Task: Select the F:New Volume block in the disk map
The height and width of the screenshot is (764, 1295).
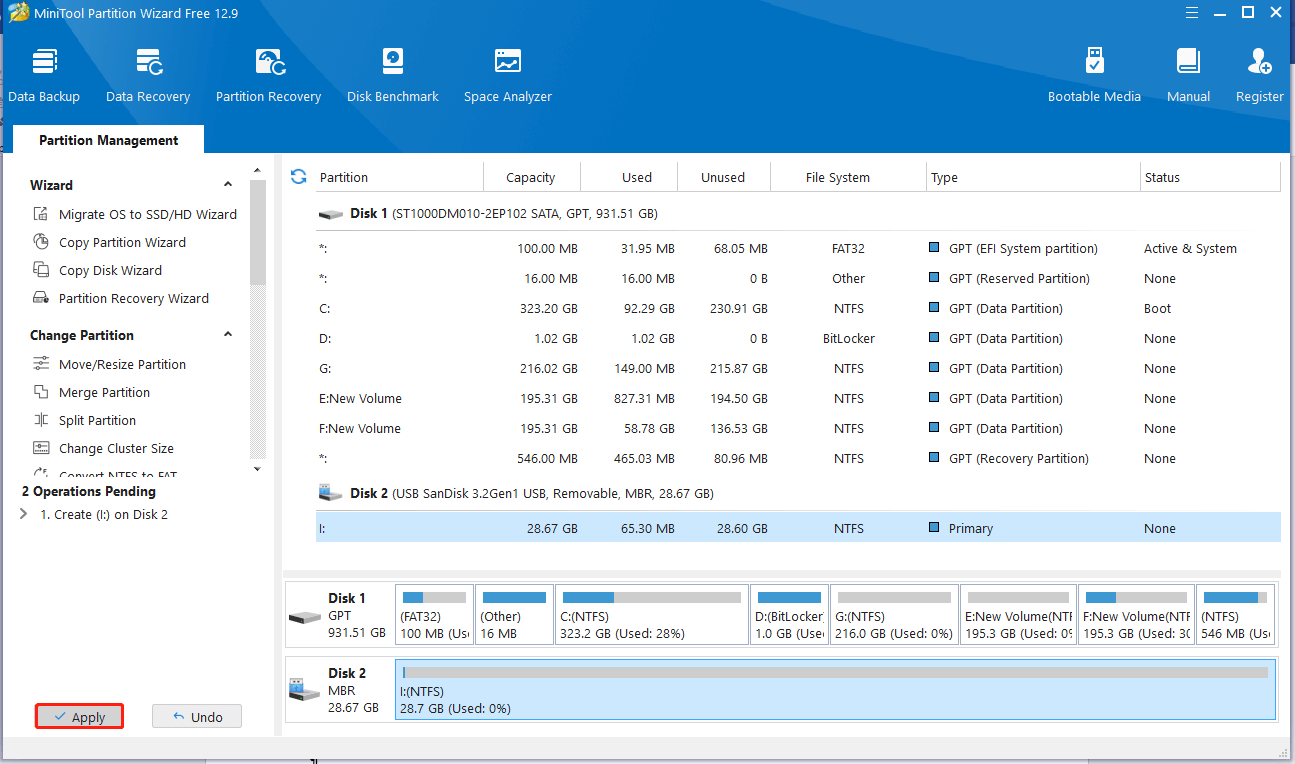Action: [1136, 614]
